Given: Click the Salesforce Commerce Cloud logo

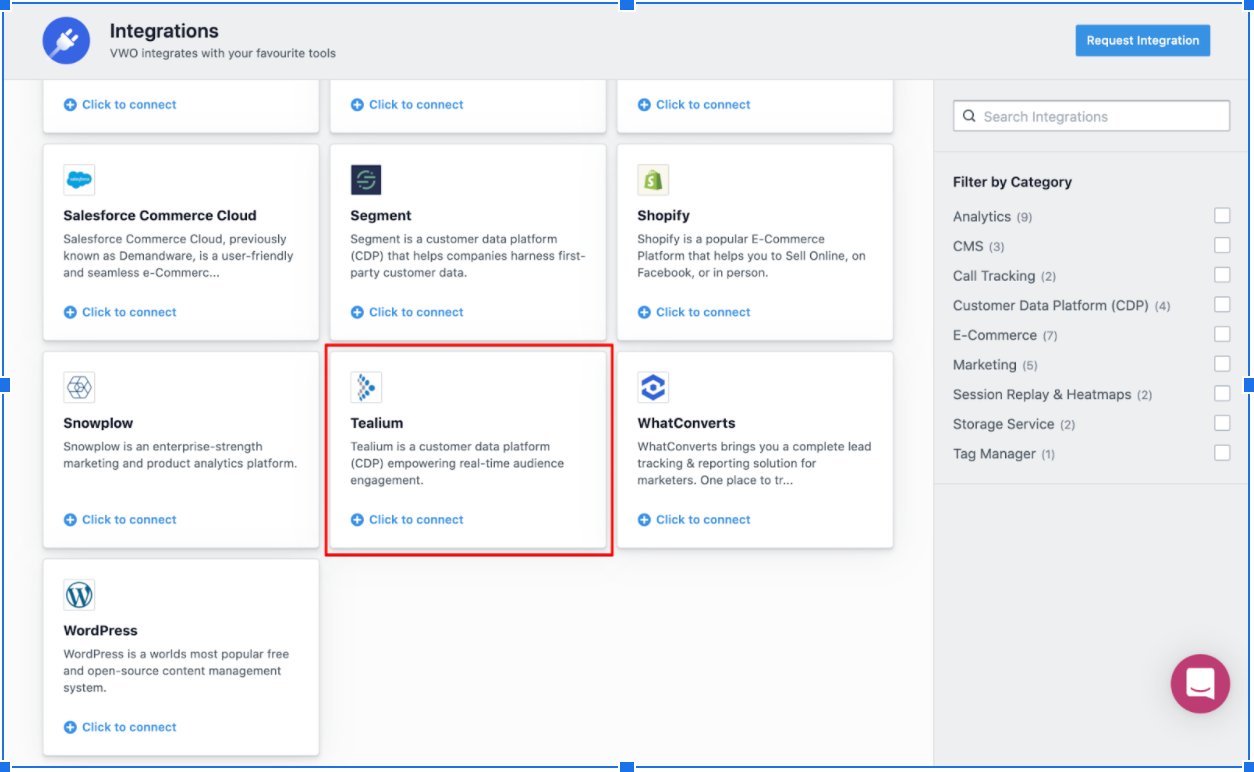Looking at the screenshot, I should point(79,180).
